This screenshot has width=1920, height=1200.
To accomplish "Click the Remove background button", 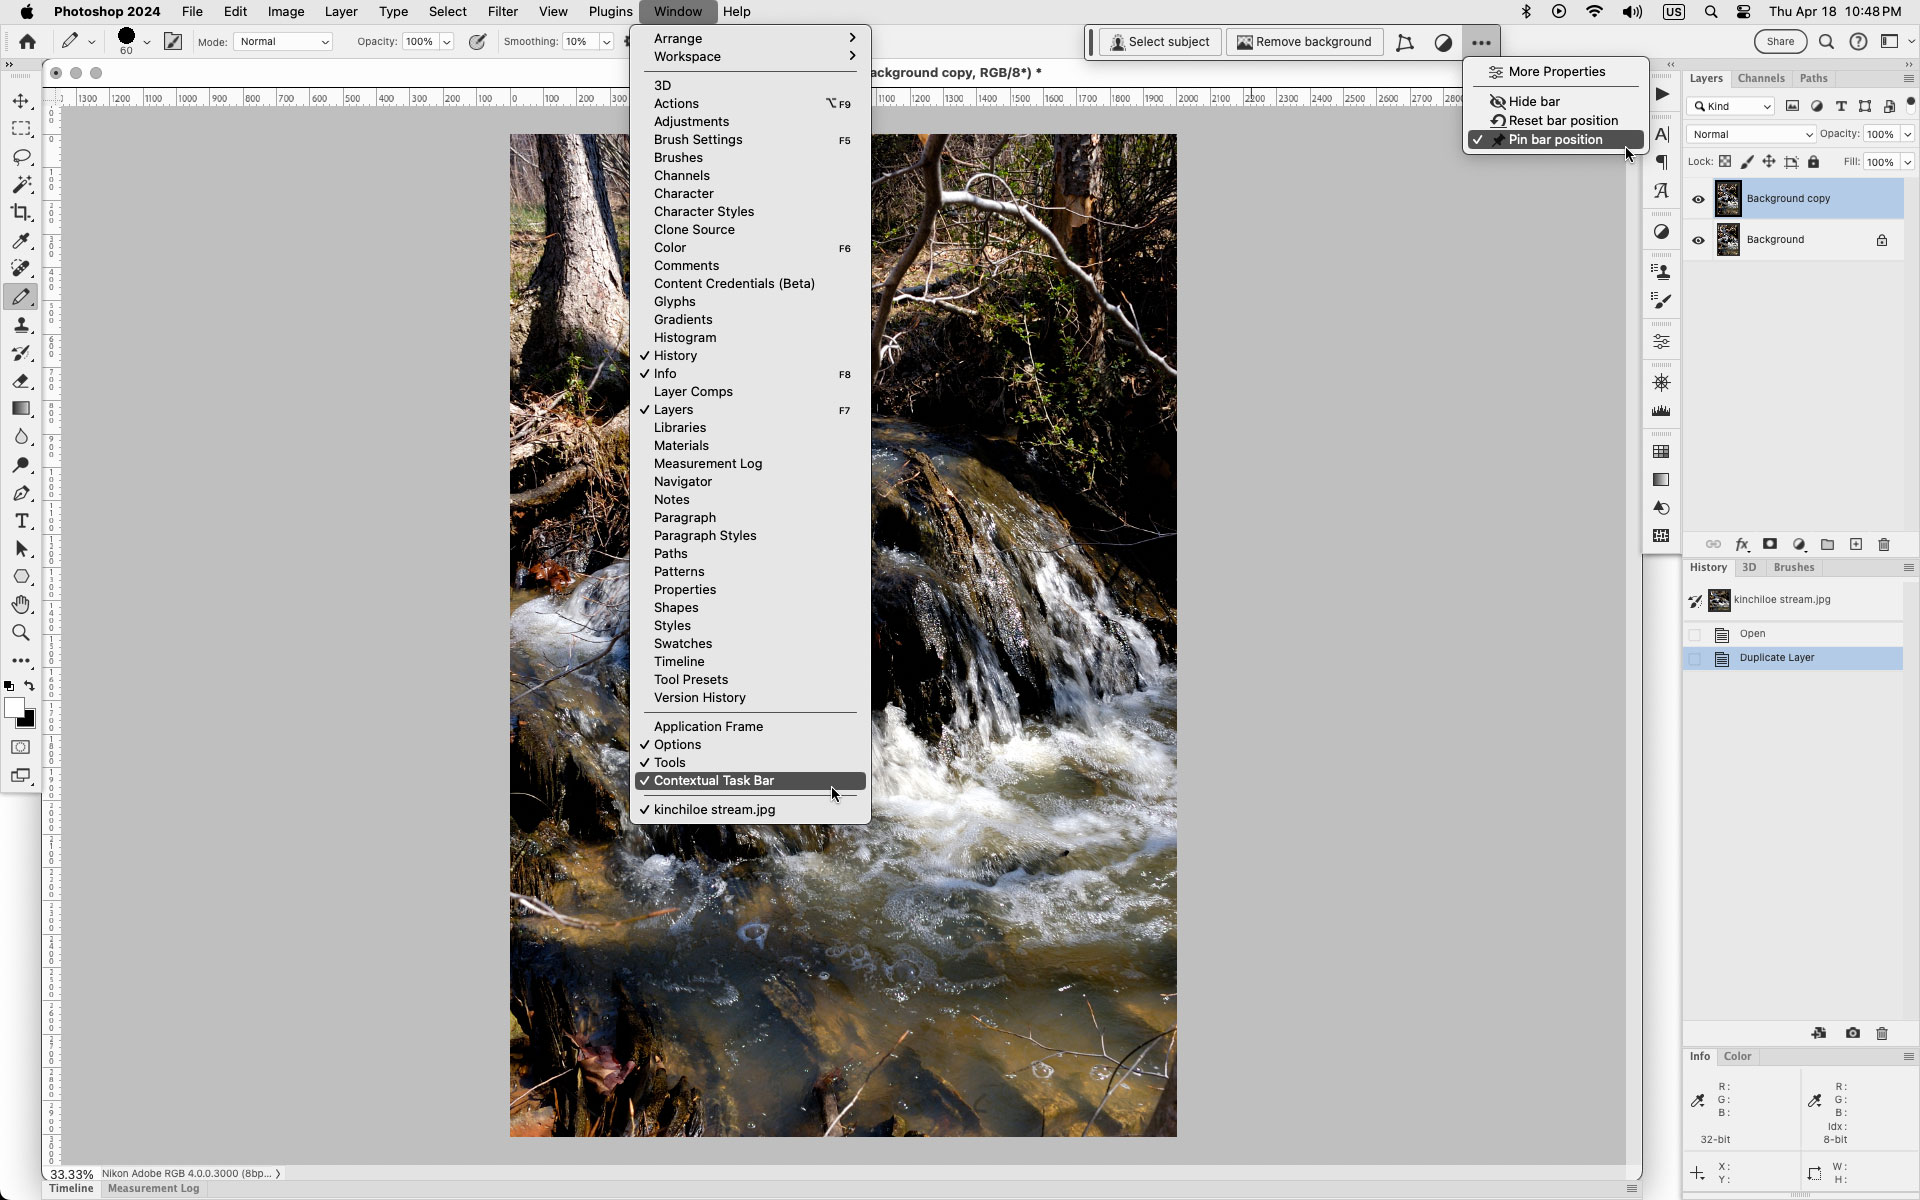I will coord(1304,41).
